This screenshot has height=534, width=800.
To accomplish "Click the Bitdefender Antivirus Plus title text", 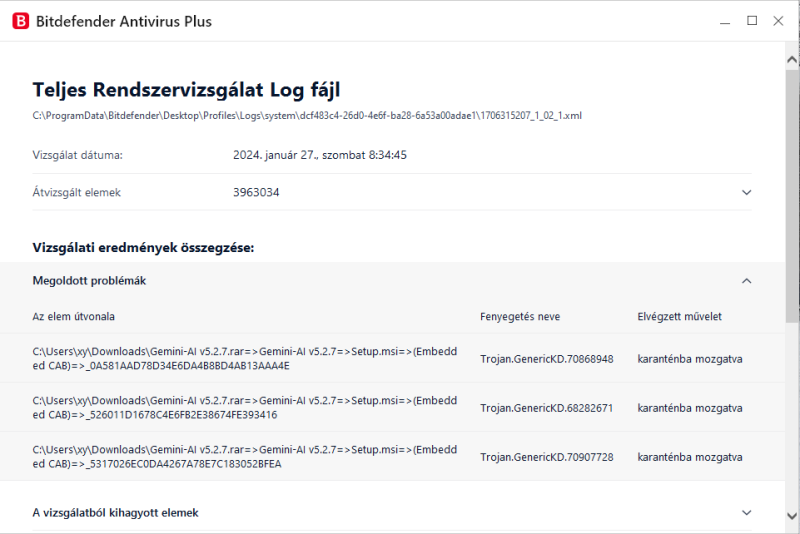I will (x=124, y=21).
